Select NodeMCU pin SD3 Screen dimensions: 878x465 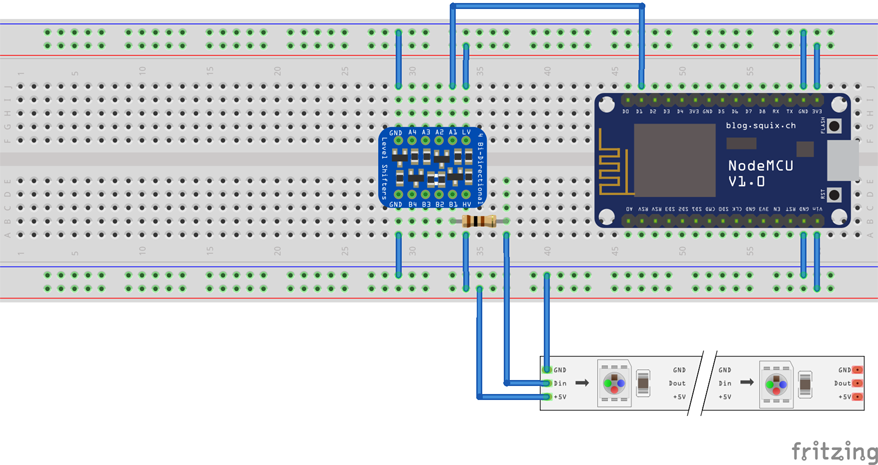[669, 221]
